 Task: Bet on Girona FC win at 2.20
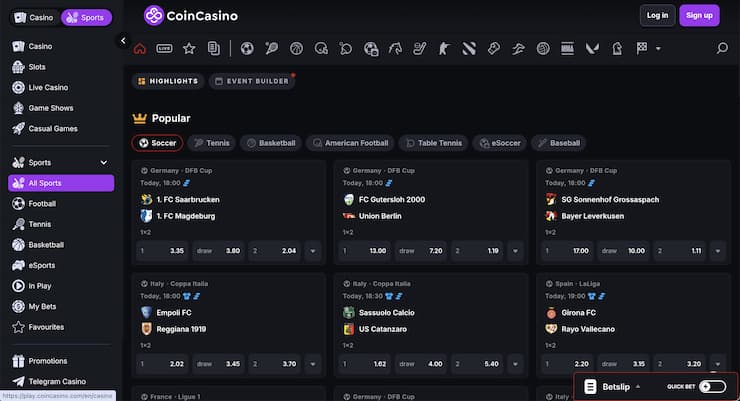pyautogui.click(x=567, y=364)
